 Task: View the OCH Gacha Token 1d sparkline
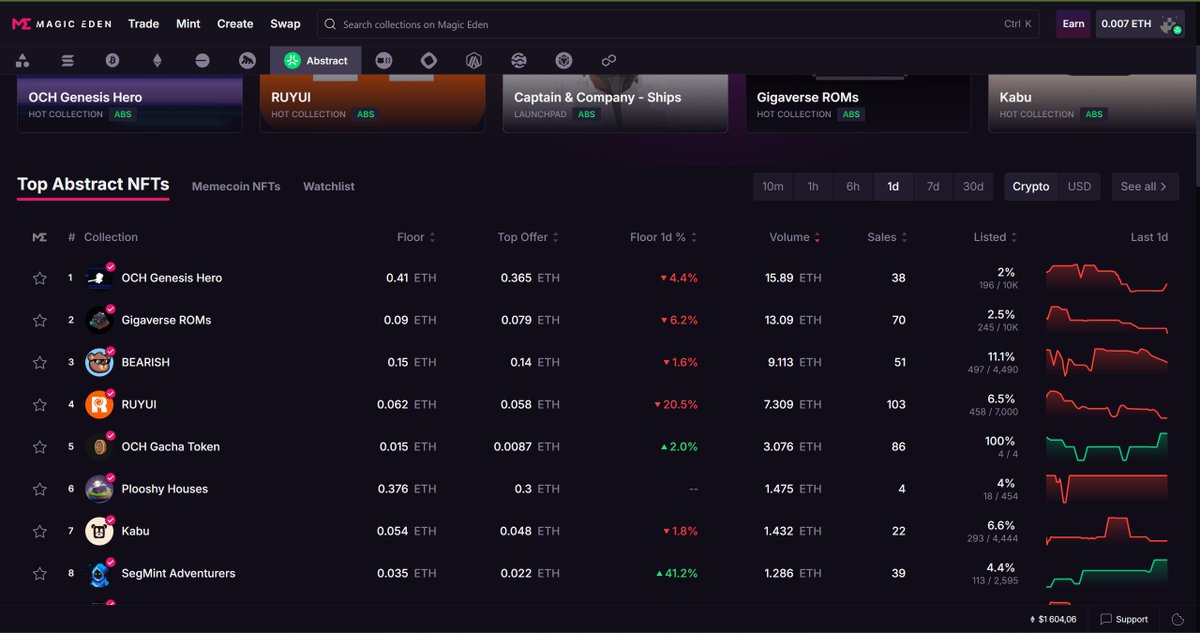[1107, 447]
